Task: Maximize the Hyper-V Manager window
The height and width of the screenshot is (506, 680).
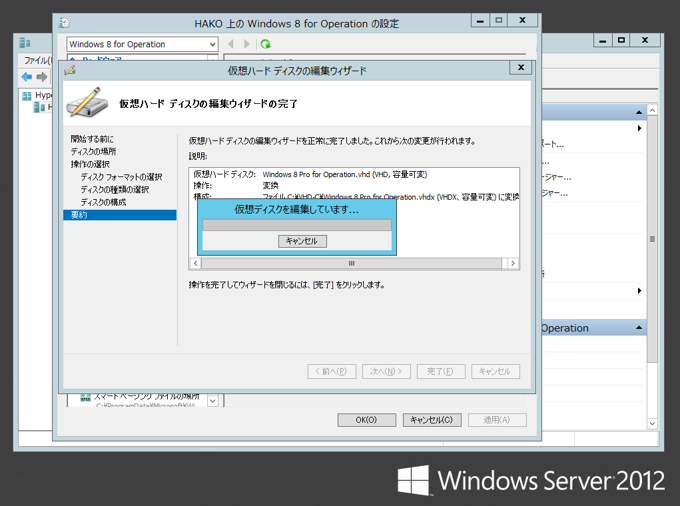Action: click(x=621, y=41)
